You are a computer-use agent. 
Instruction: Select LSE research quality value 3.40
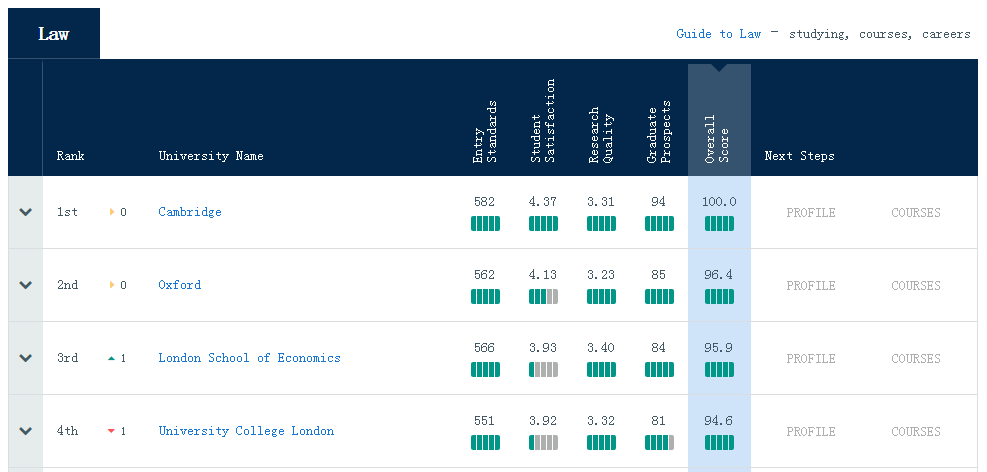tap(601, 348)
